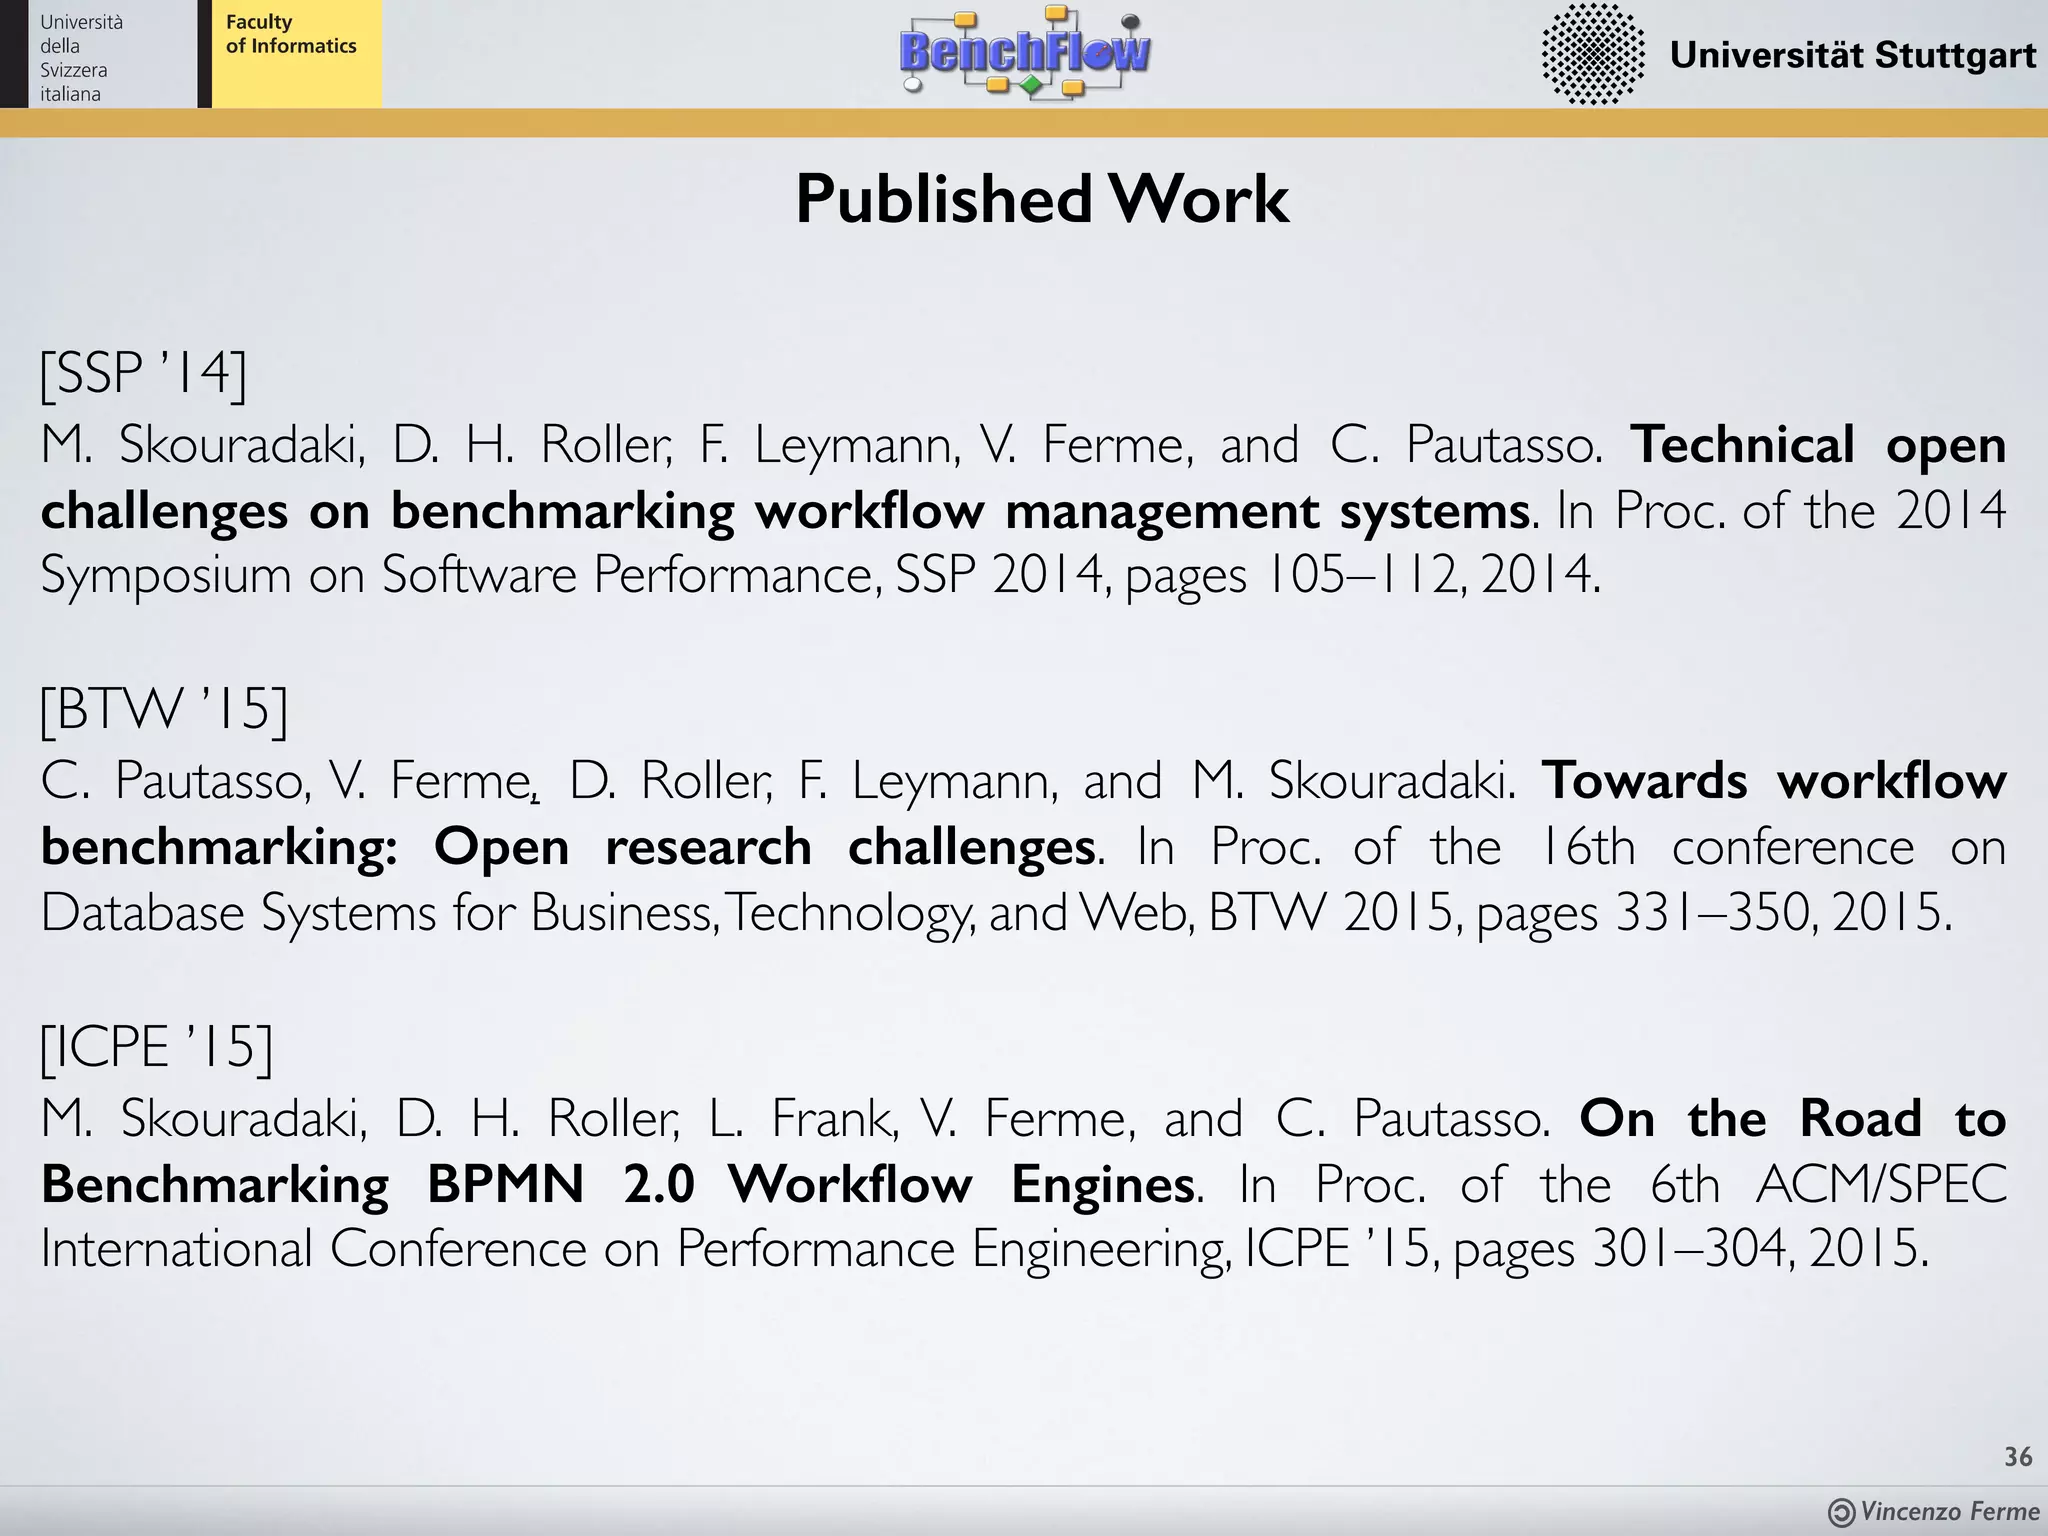Click 'Technical open' in the first paper title
The height and width of the screenshot is (1536, 2048).
(x=1818, y=446)
